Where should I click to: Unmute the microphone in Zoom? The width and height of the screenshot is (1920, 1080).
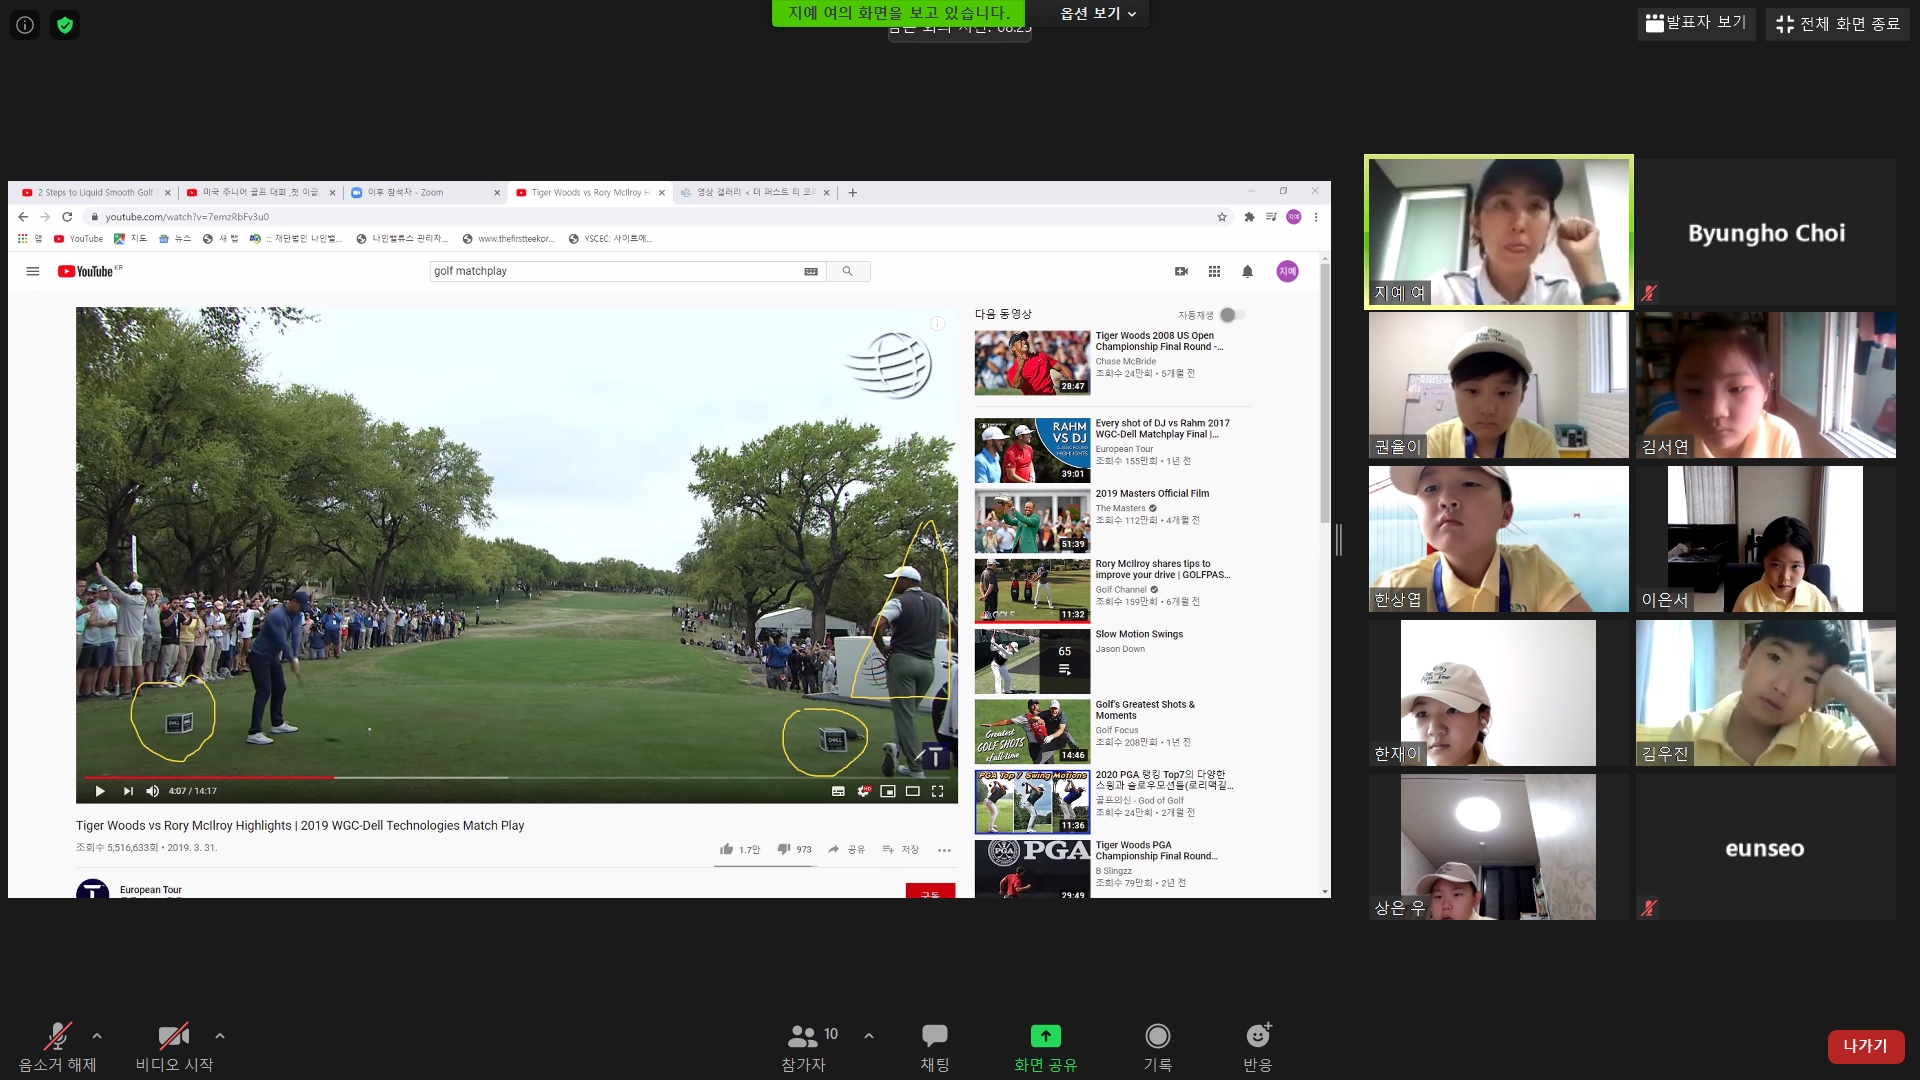point(58,1036)
